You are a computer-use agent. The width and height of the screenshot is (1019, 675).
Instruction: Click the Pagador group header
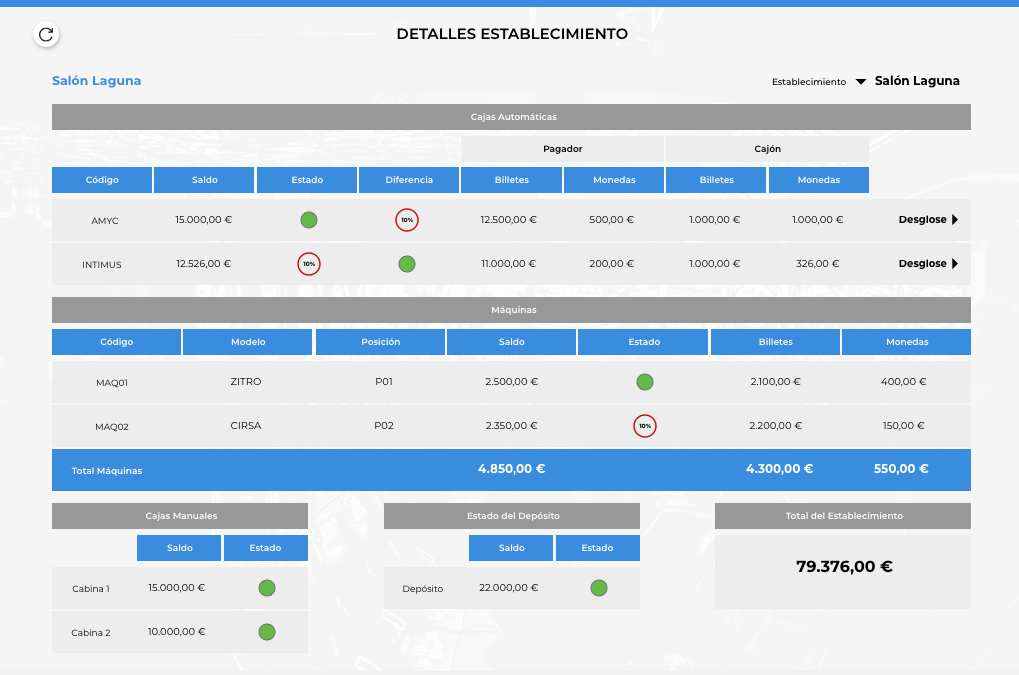click(563, 149)
